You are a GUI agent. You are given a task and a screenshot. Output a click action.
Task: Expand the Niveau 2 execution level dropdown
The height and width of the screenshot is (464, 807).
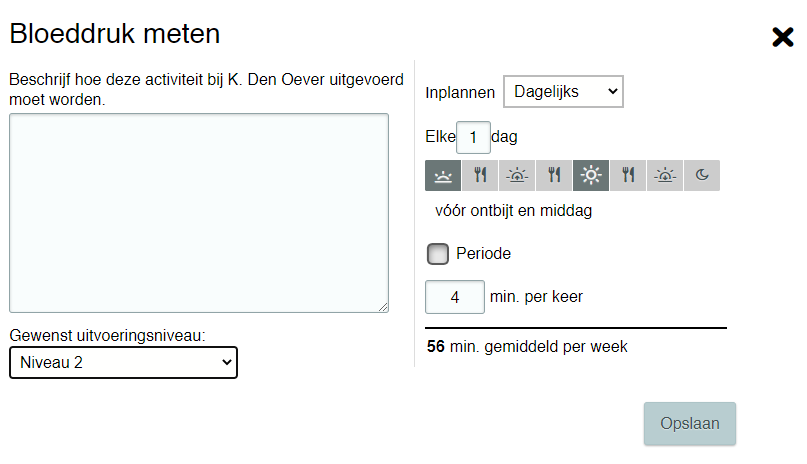pos(123,362)
